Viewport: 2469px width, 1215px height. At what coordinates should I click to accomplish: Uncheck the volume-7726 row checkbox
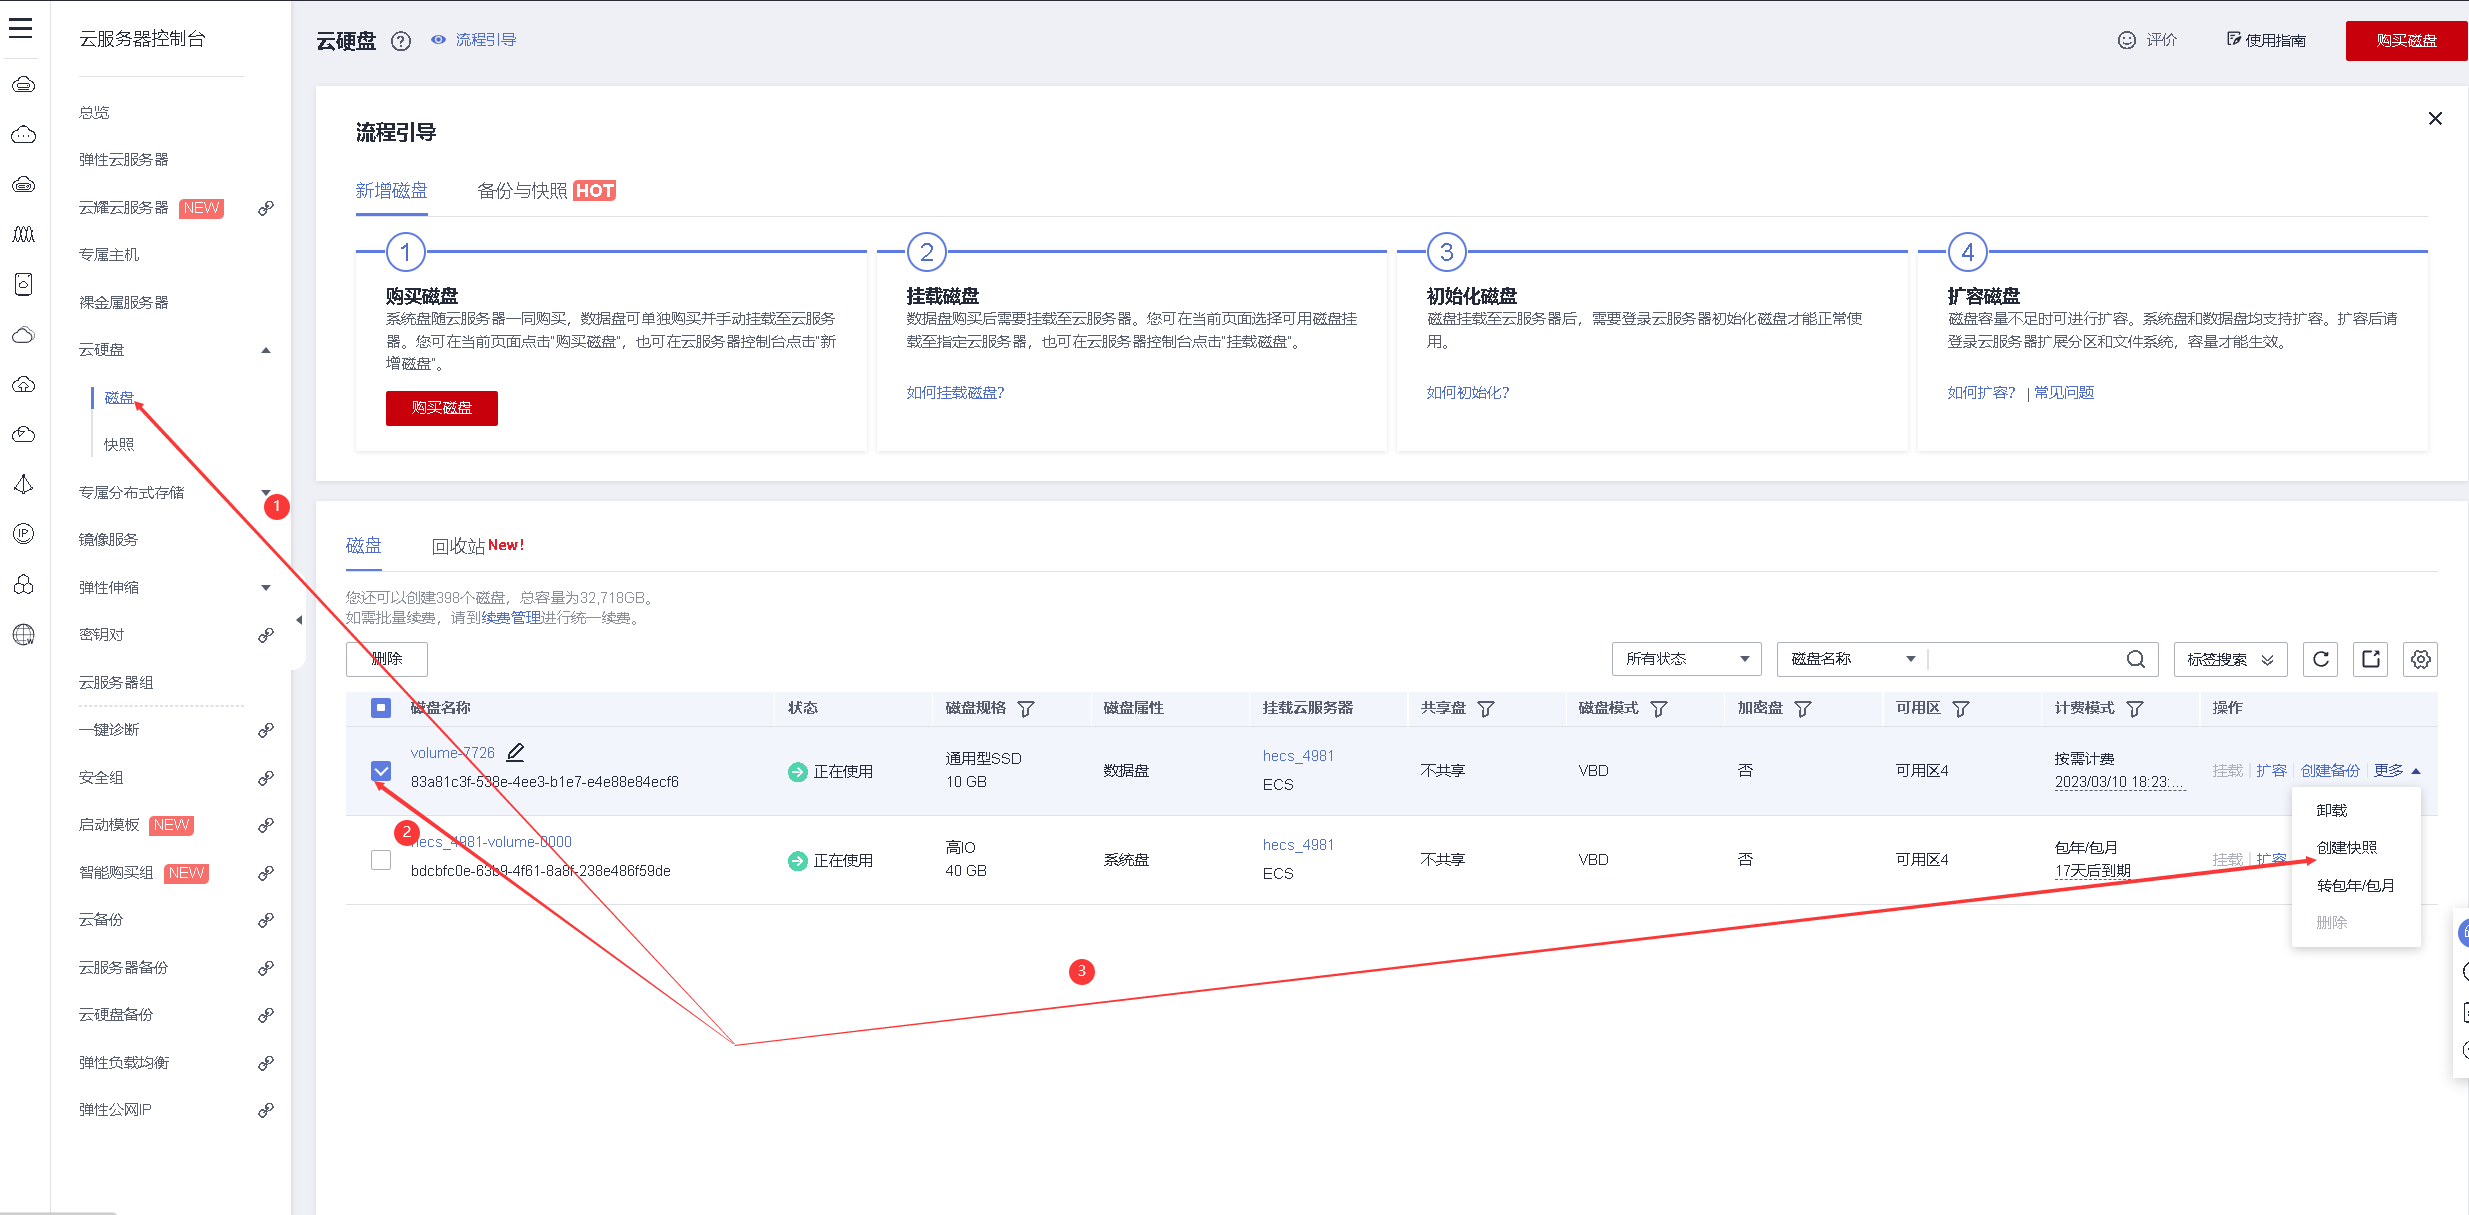pos(381,771)
